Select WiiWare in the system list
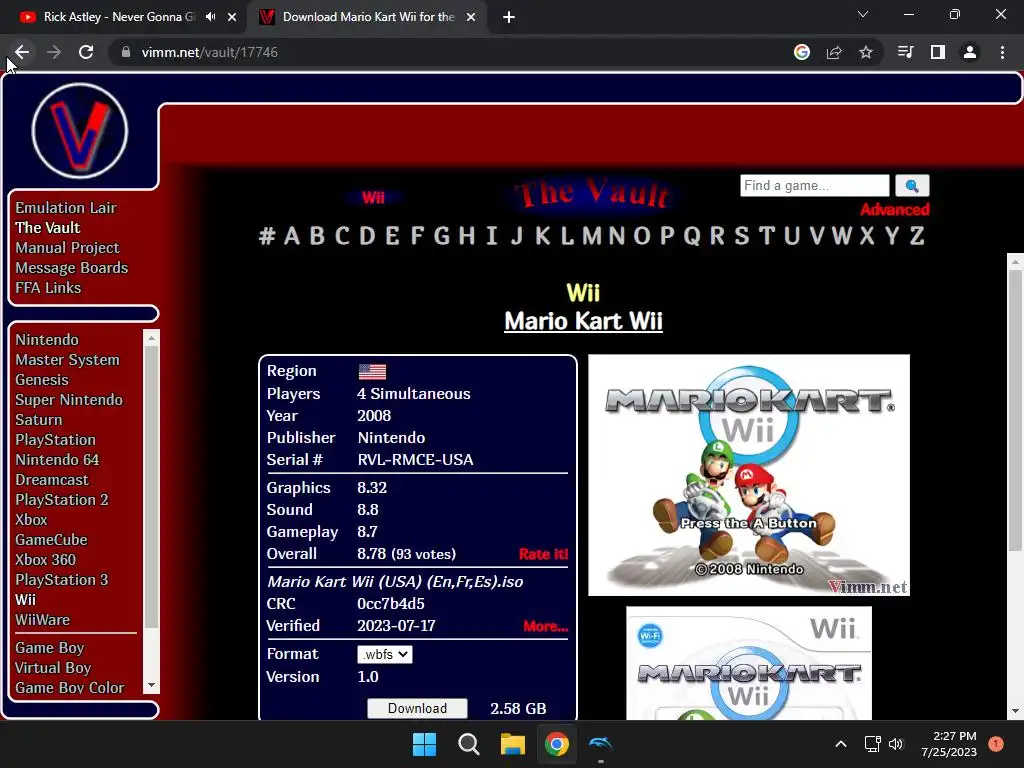 point(42,620)
